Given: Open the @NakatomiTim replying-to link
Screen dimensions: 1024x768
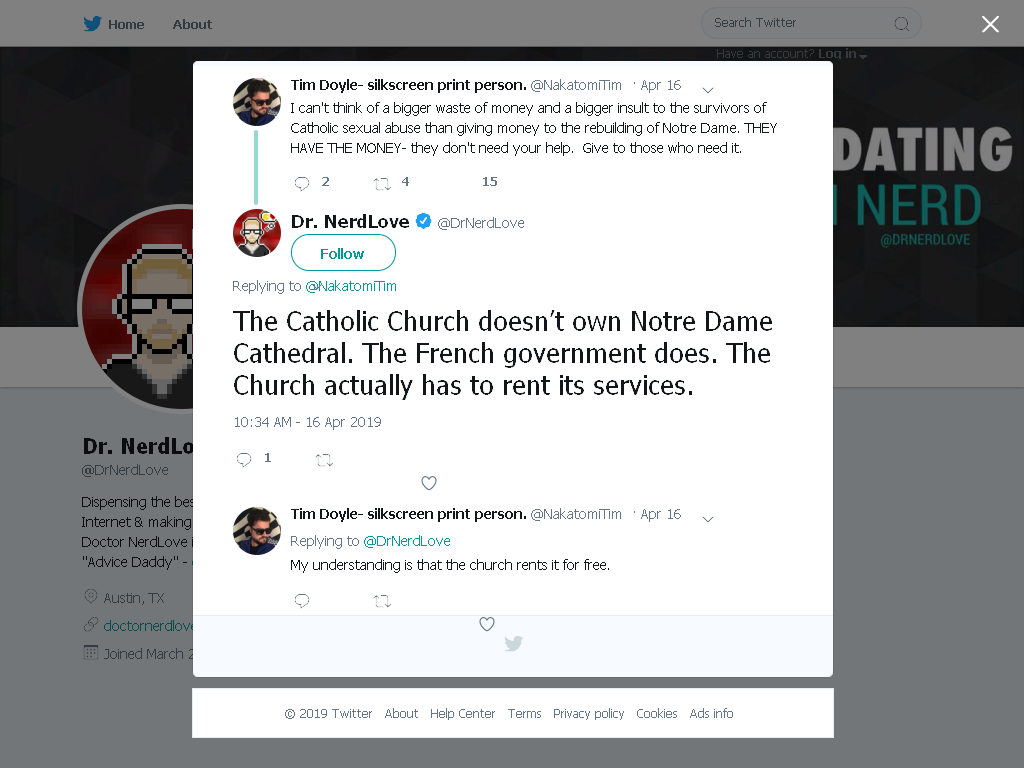Looking at the screenshot, I should [351, 286].
